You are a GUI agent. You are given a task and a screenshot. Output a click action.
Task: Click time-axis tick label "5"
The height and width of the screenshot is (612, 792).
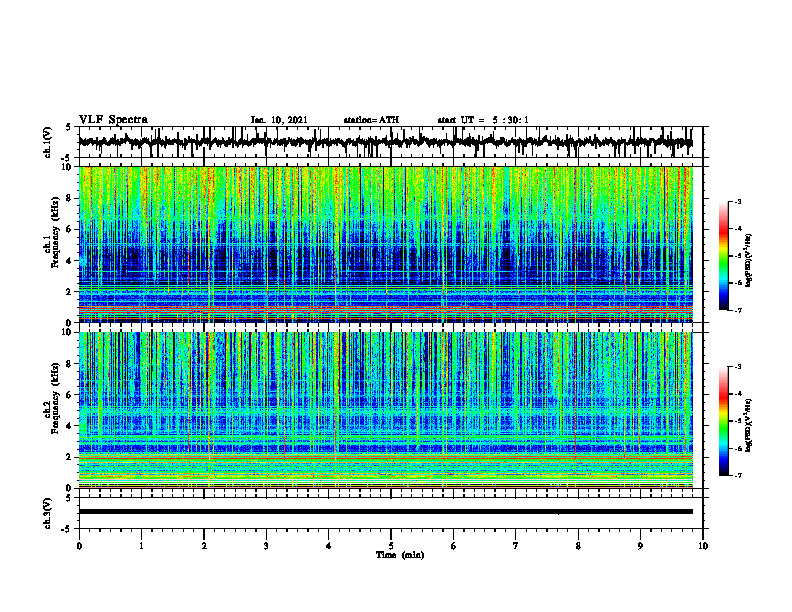pos(391,546)
